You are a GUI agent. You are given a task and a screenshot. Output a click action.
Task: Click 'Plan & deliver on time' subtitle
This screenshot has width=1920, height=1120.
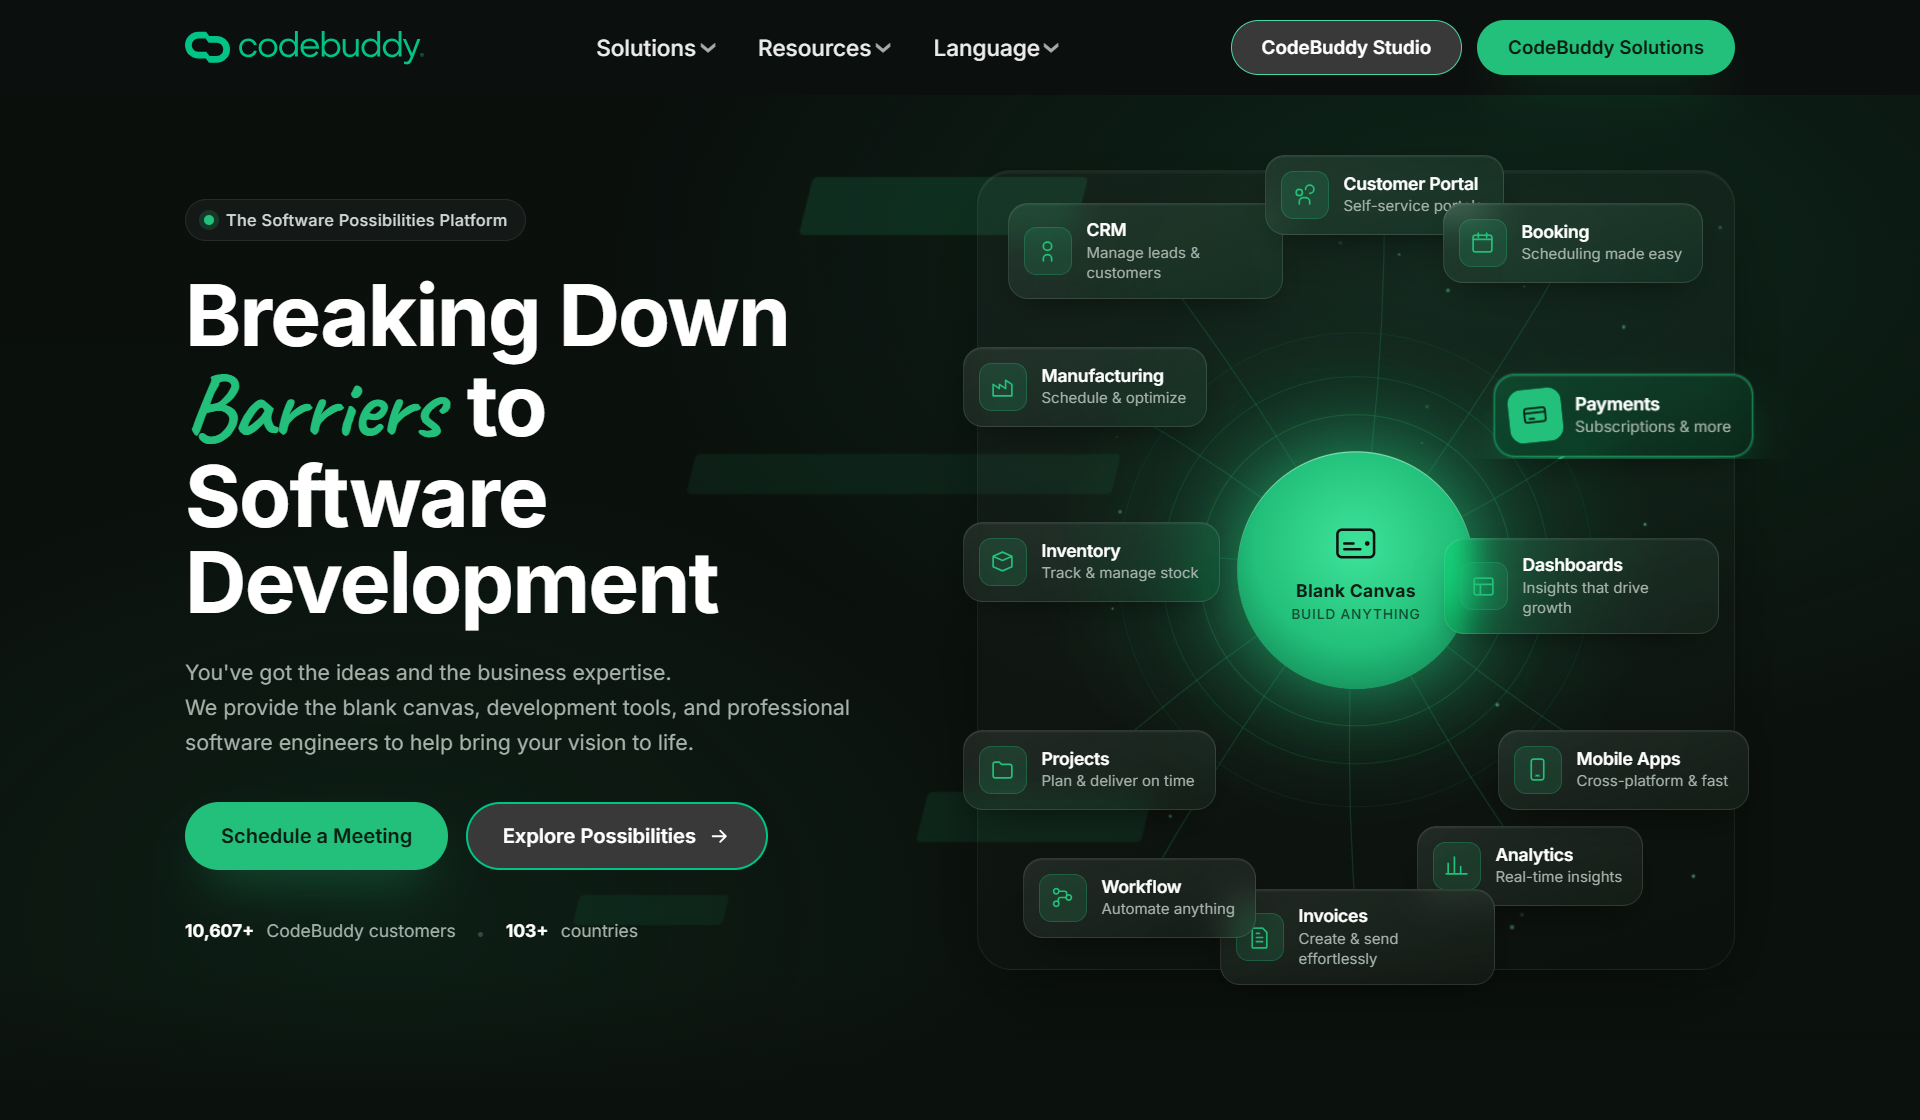point(1117,781)
